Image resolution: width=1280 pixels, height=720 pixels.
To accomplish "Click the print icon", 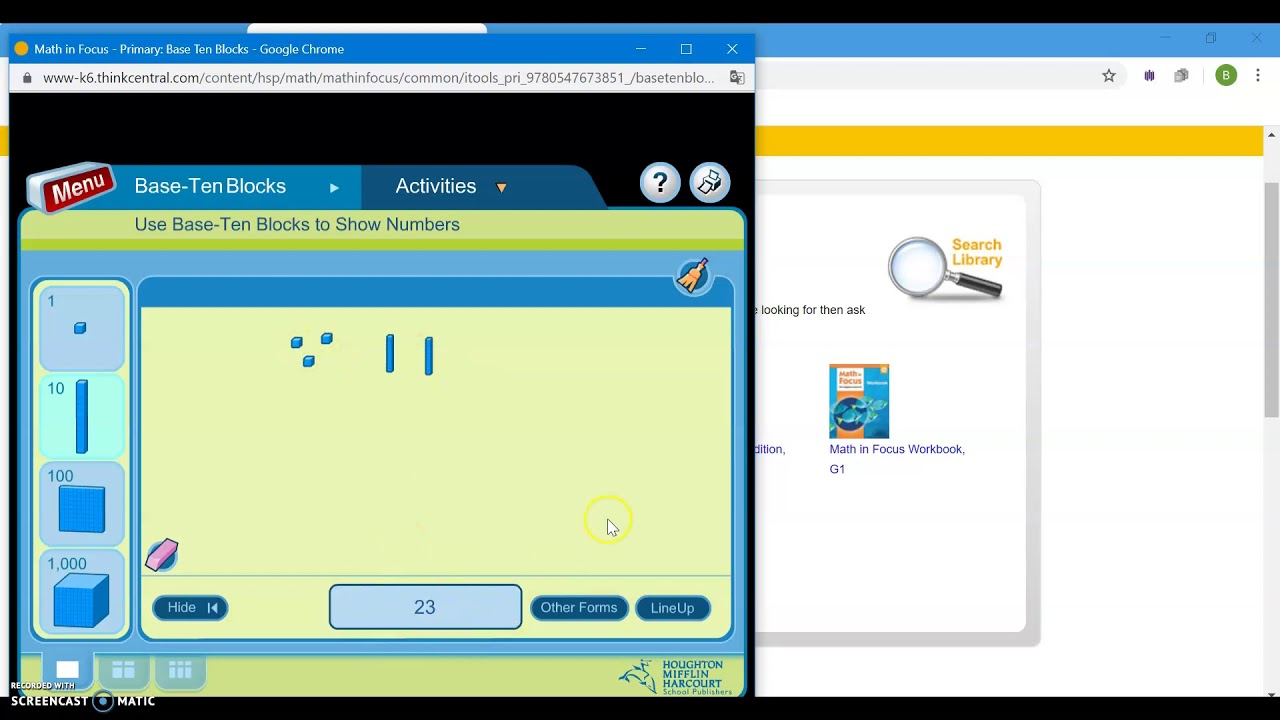I will (710, 183).
